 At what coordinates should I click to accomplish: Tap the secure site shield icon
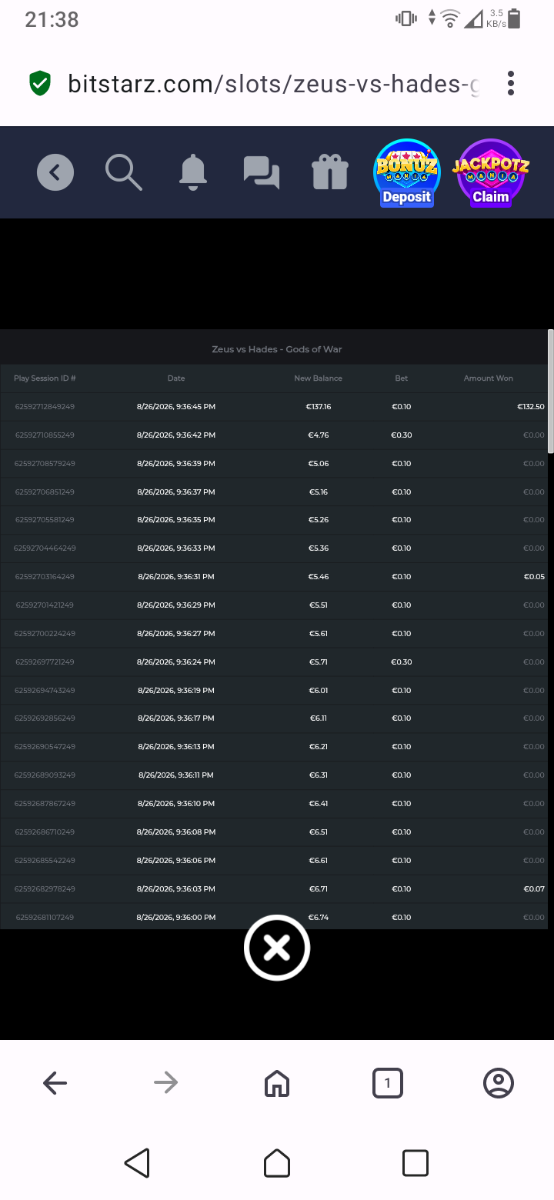[40, 83]
